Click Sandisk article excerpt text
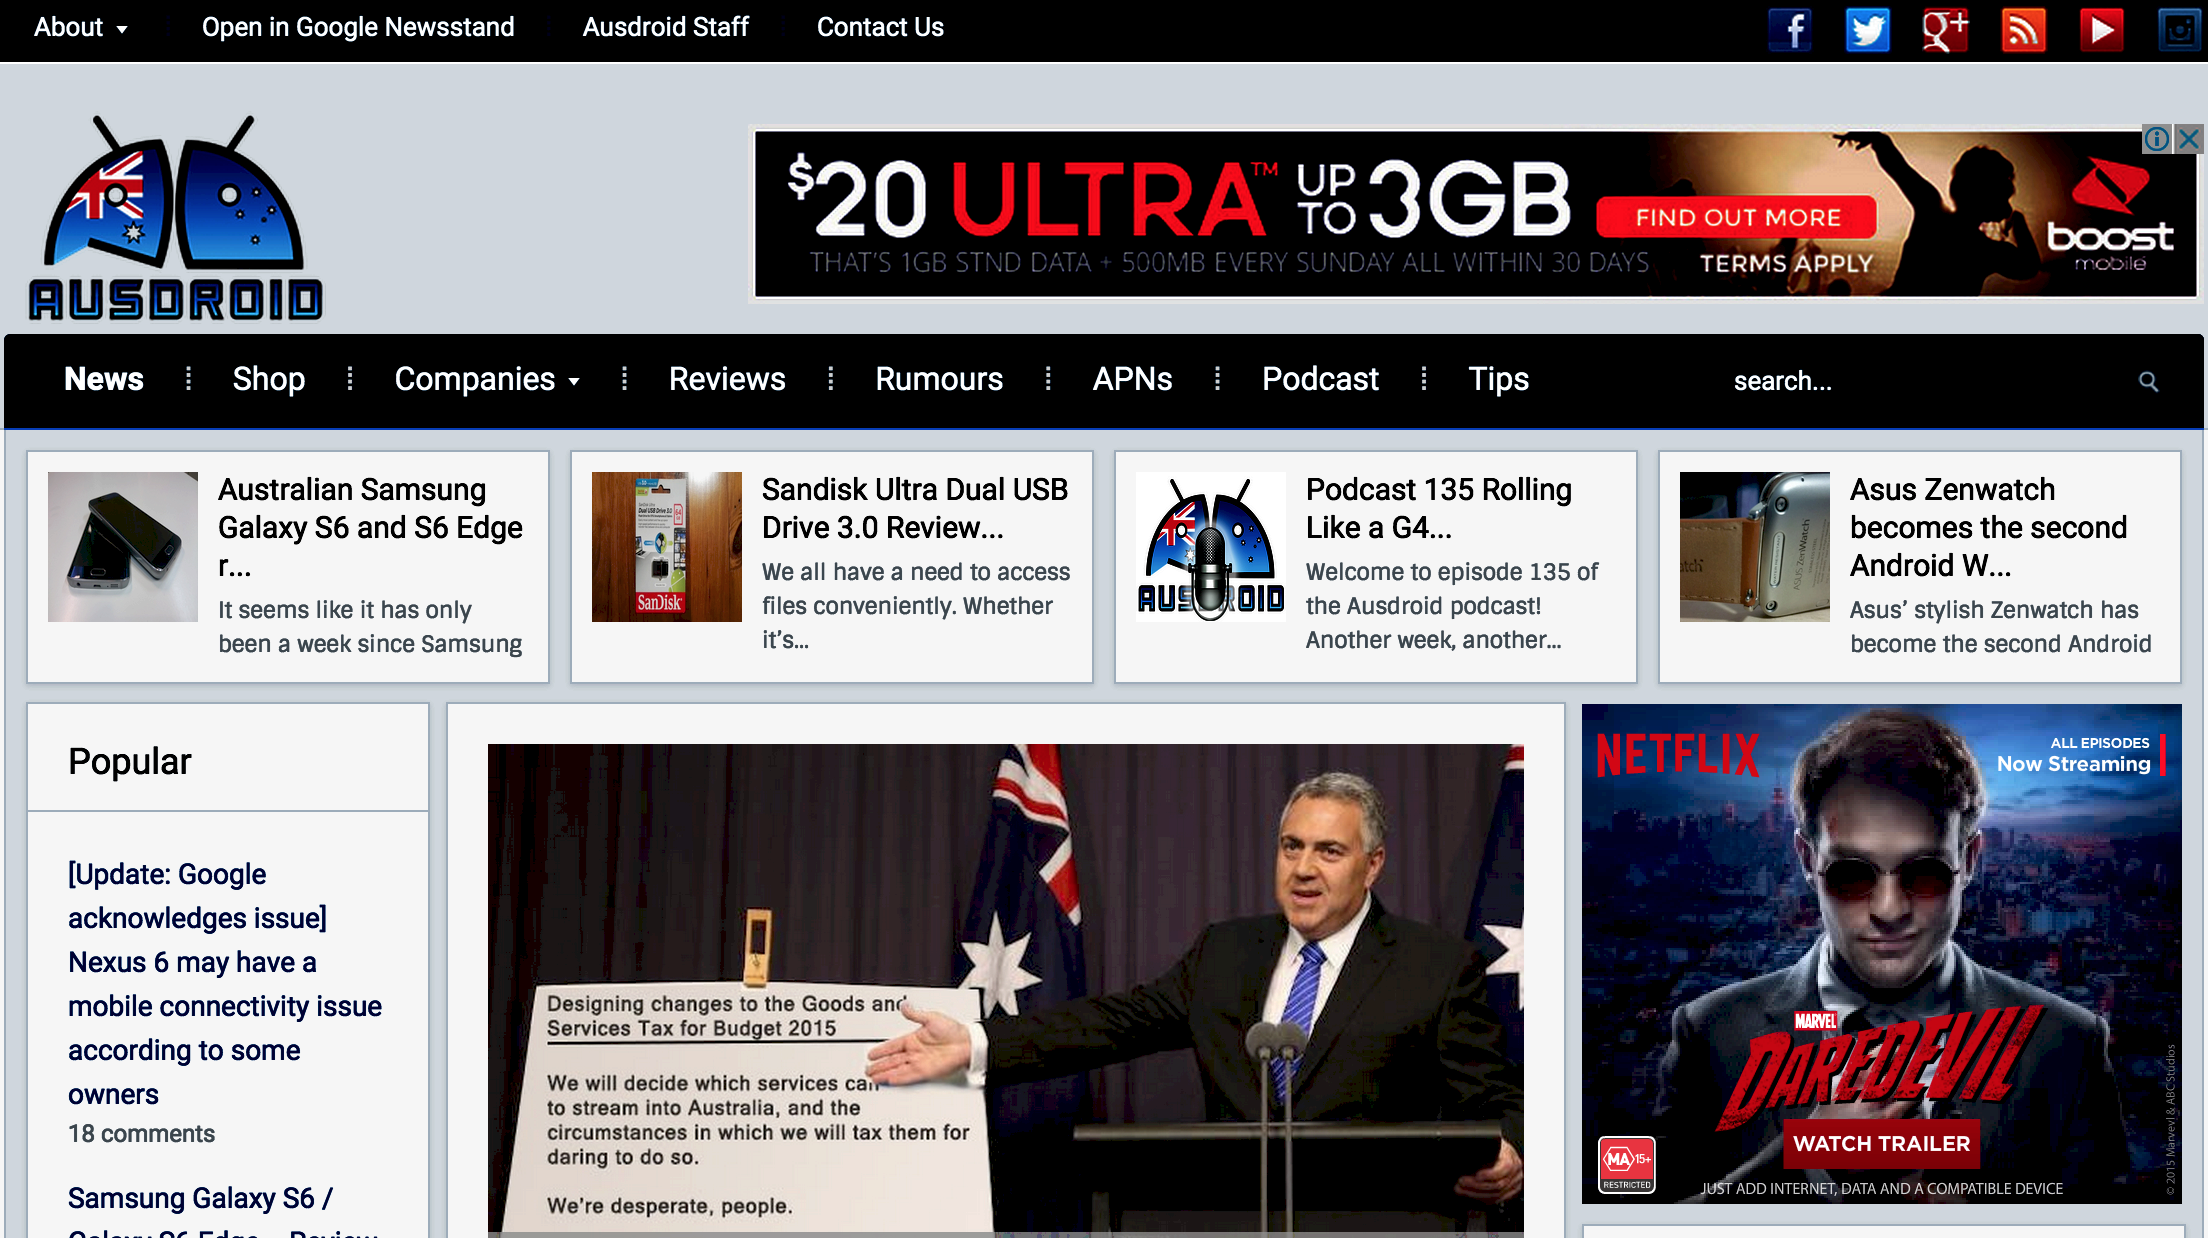This screenshot has width=2208, height=1238. (916, 606)
